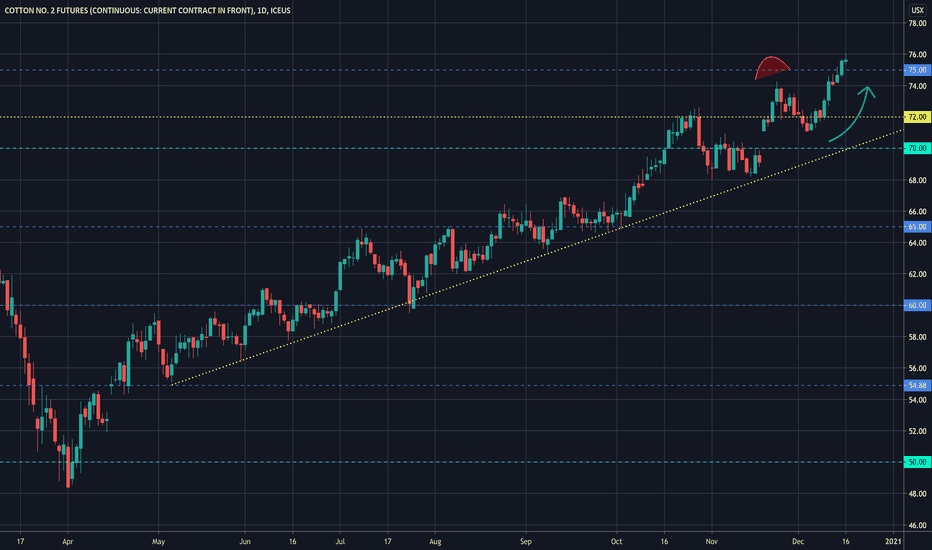Click the Jun label on time axis
The width and height of the screenshot is (932, 550).
click(x=245, y=542)
